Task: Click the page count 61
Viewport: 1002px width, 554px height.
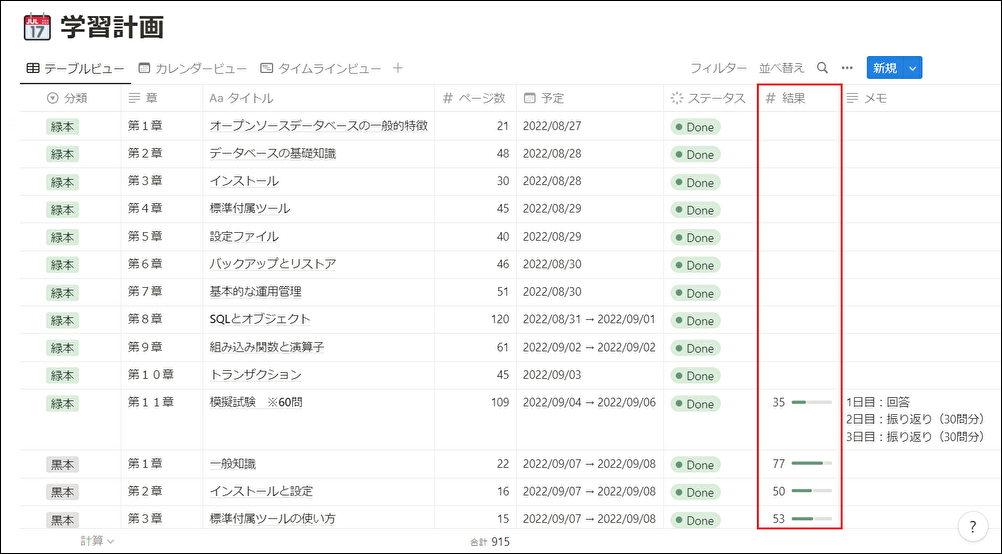Action: pos(503,347)
